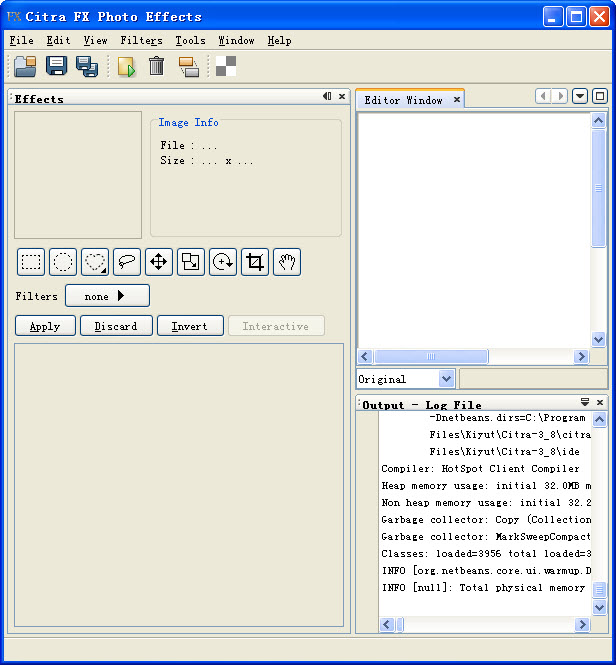The image size is (616, 665).
Task: Click Output log scrollbar up arrow
Action: (599, 420)
